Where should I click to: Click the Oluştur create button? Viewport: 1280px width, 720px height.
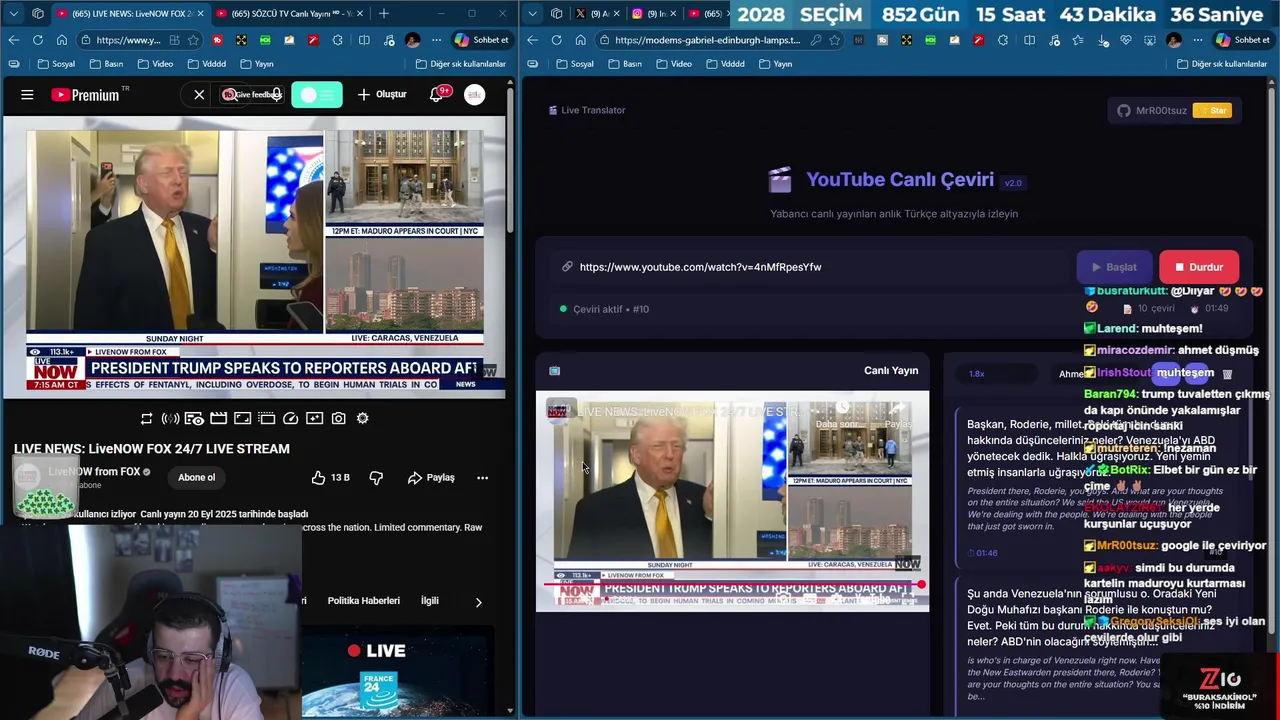[x=382, y=94]
